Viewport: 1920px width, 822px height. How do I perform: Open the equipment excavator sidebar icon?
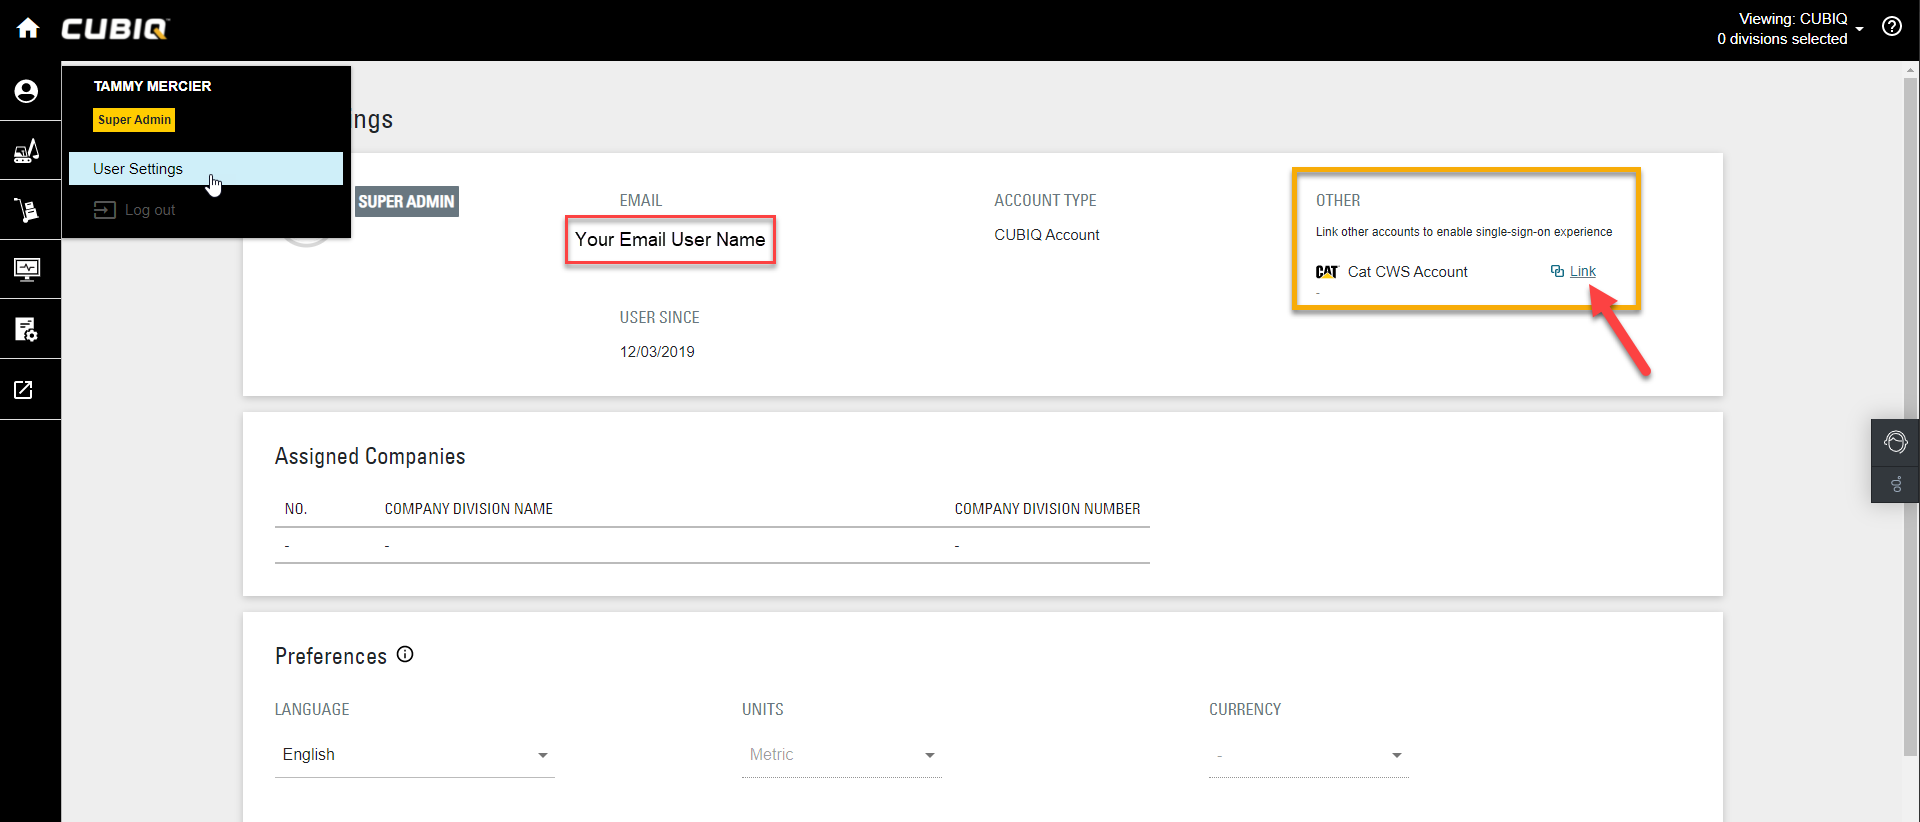27,151
